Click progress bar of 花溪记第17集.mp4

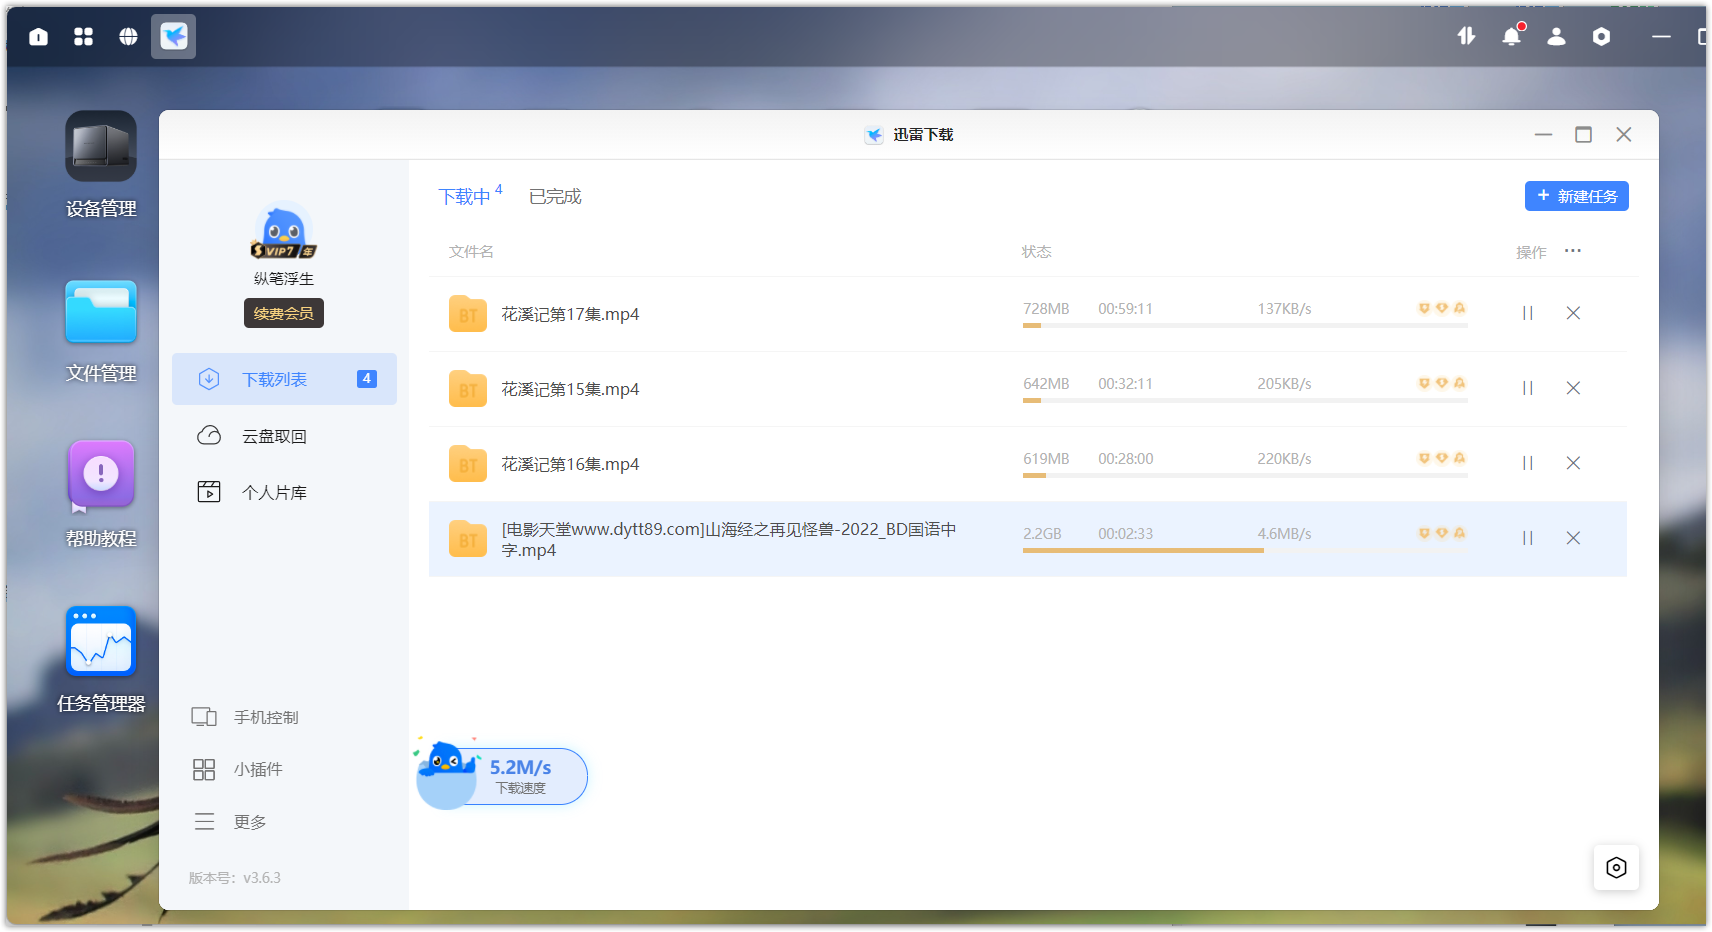1245,325
